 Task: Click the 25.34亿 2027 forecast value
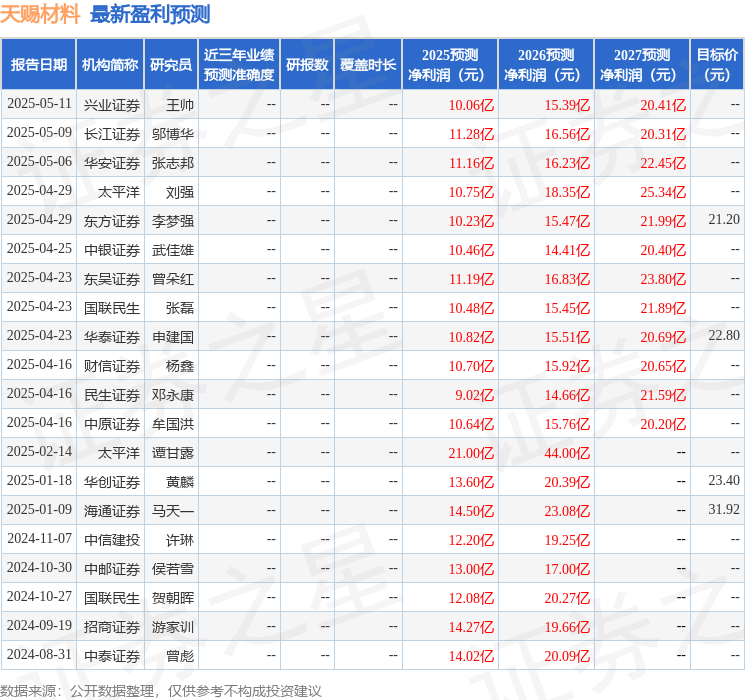pos(663,191)
